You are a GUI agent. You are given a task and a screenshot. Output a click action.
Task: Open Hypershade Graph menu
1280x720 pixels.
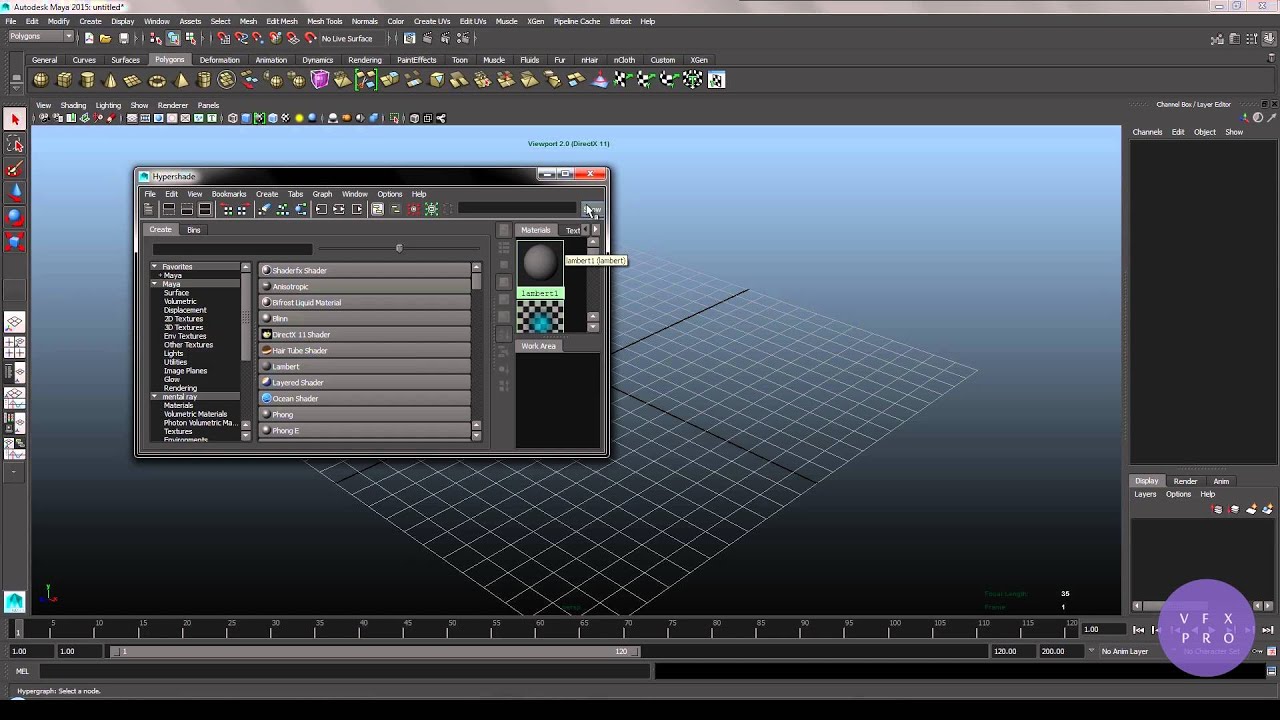(322, 194)
